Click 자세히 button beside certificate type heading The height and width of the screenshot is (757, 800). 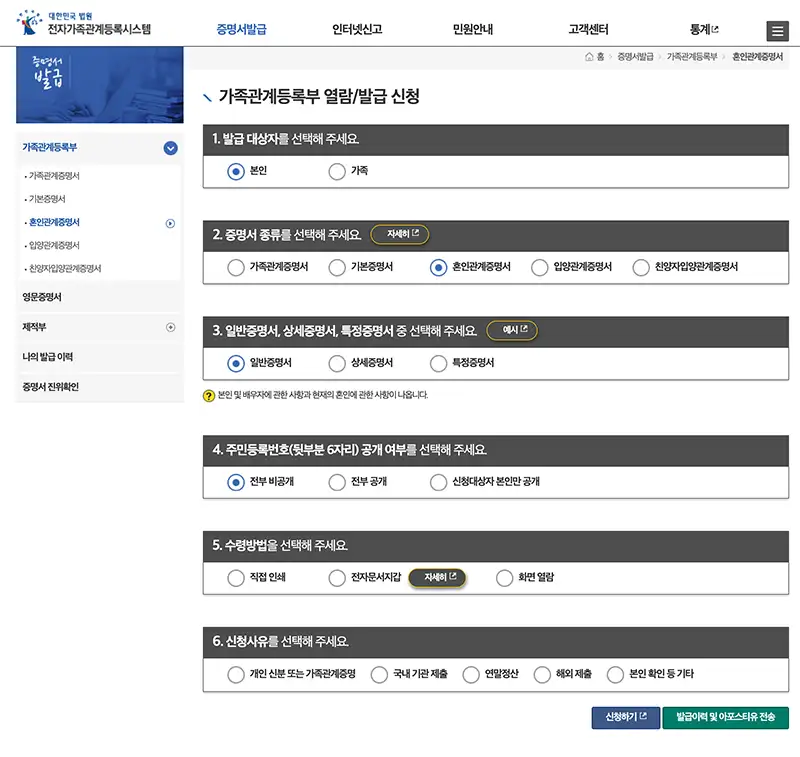[x=400, y=234]
